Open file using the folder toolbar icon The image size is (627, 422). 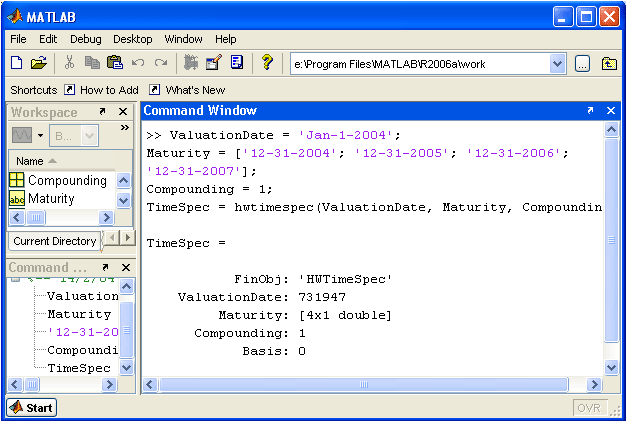click(x=39, y=63)
